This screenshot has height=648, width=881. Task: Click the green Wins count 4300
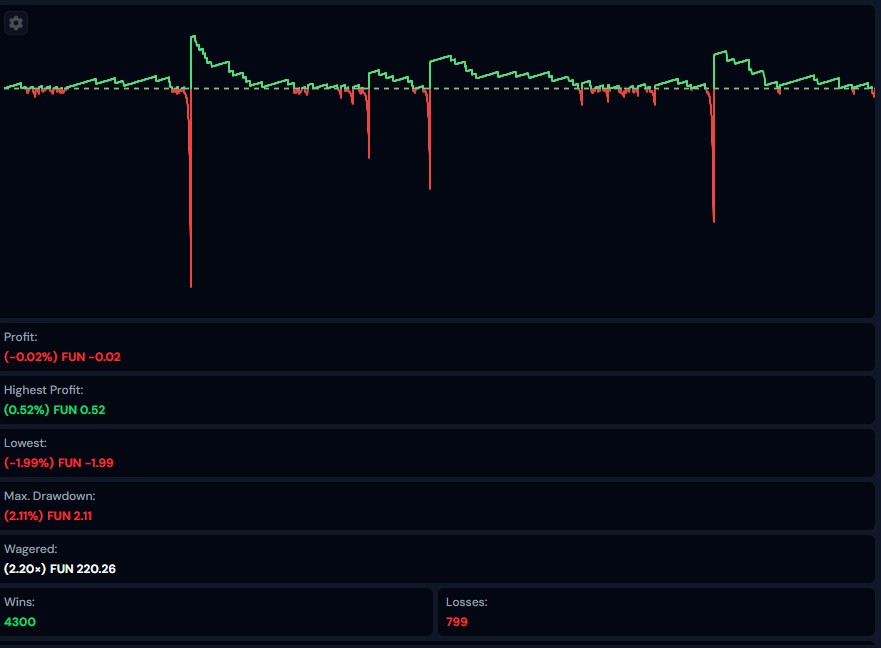coord(21,622)
